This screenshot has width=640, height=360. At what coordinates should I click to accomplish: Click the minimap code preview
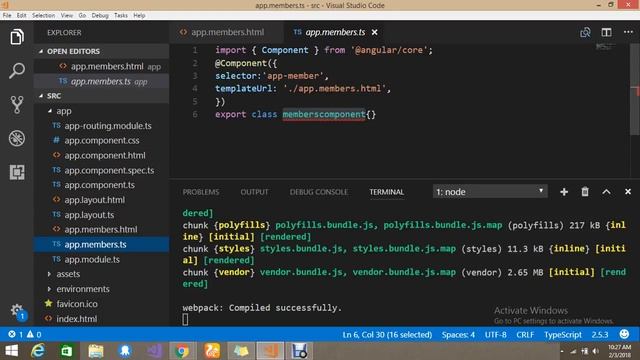tap(605, 47)
